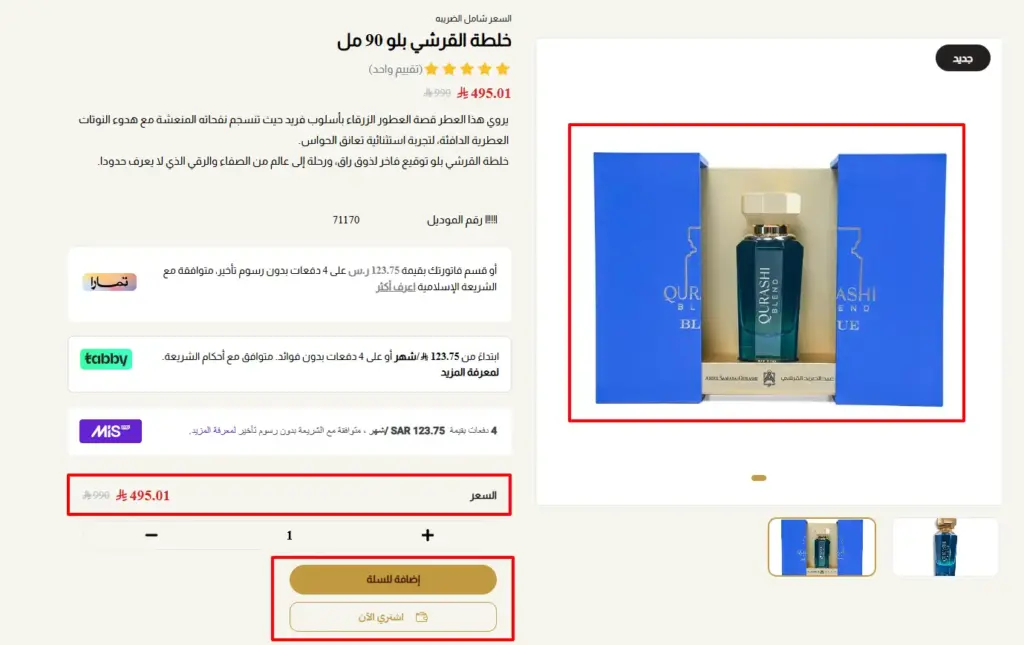Image resolution: width=1024 pixels, height=645 pixels.
Task: Click the Tamara payment logo
Action: click(109, 282)
